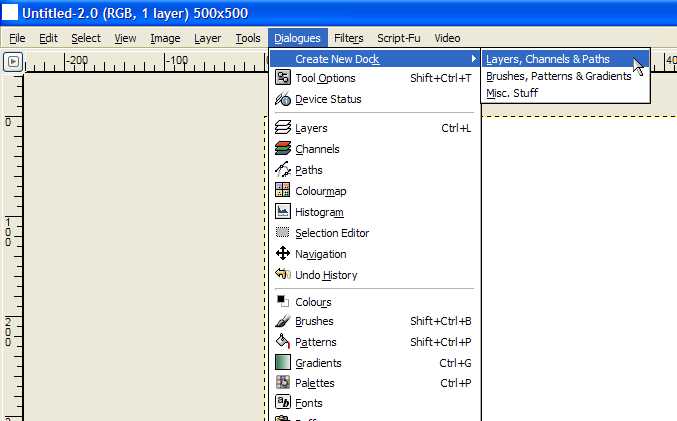Open the Paths dialogue entry

(375, 170)
